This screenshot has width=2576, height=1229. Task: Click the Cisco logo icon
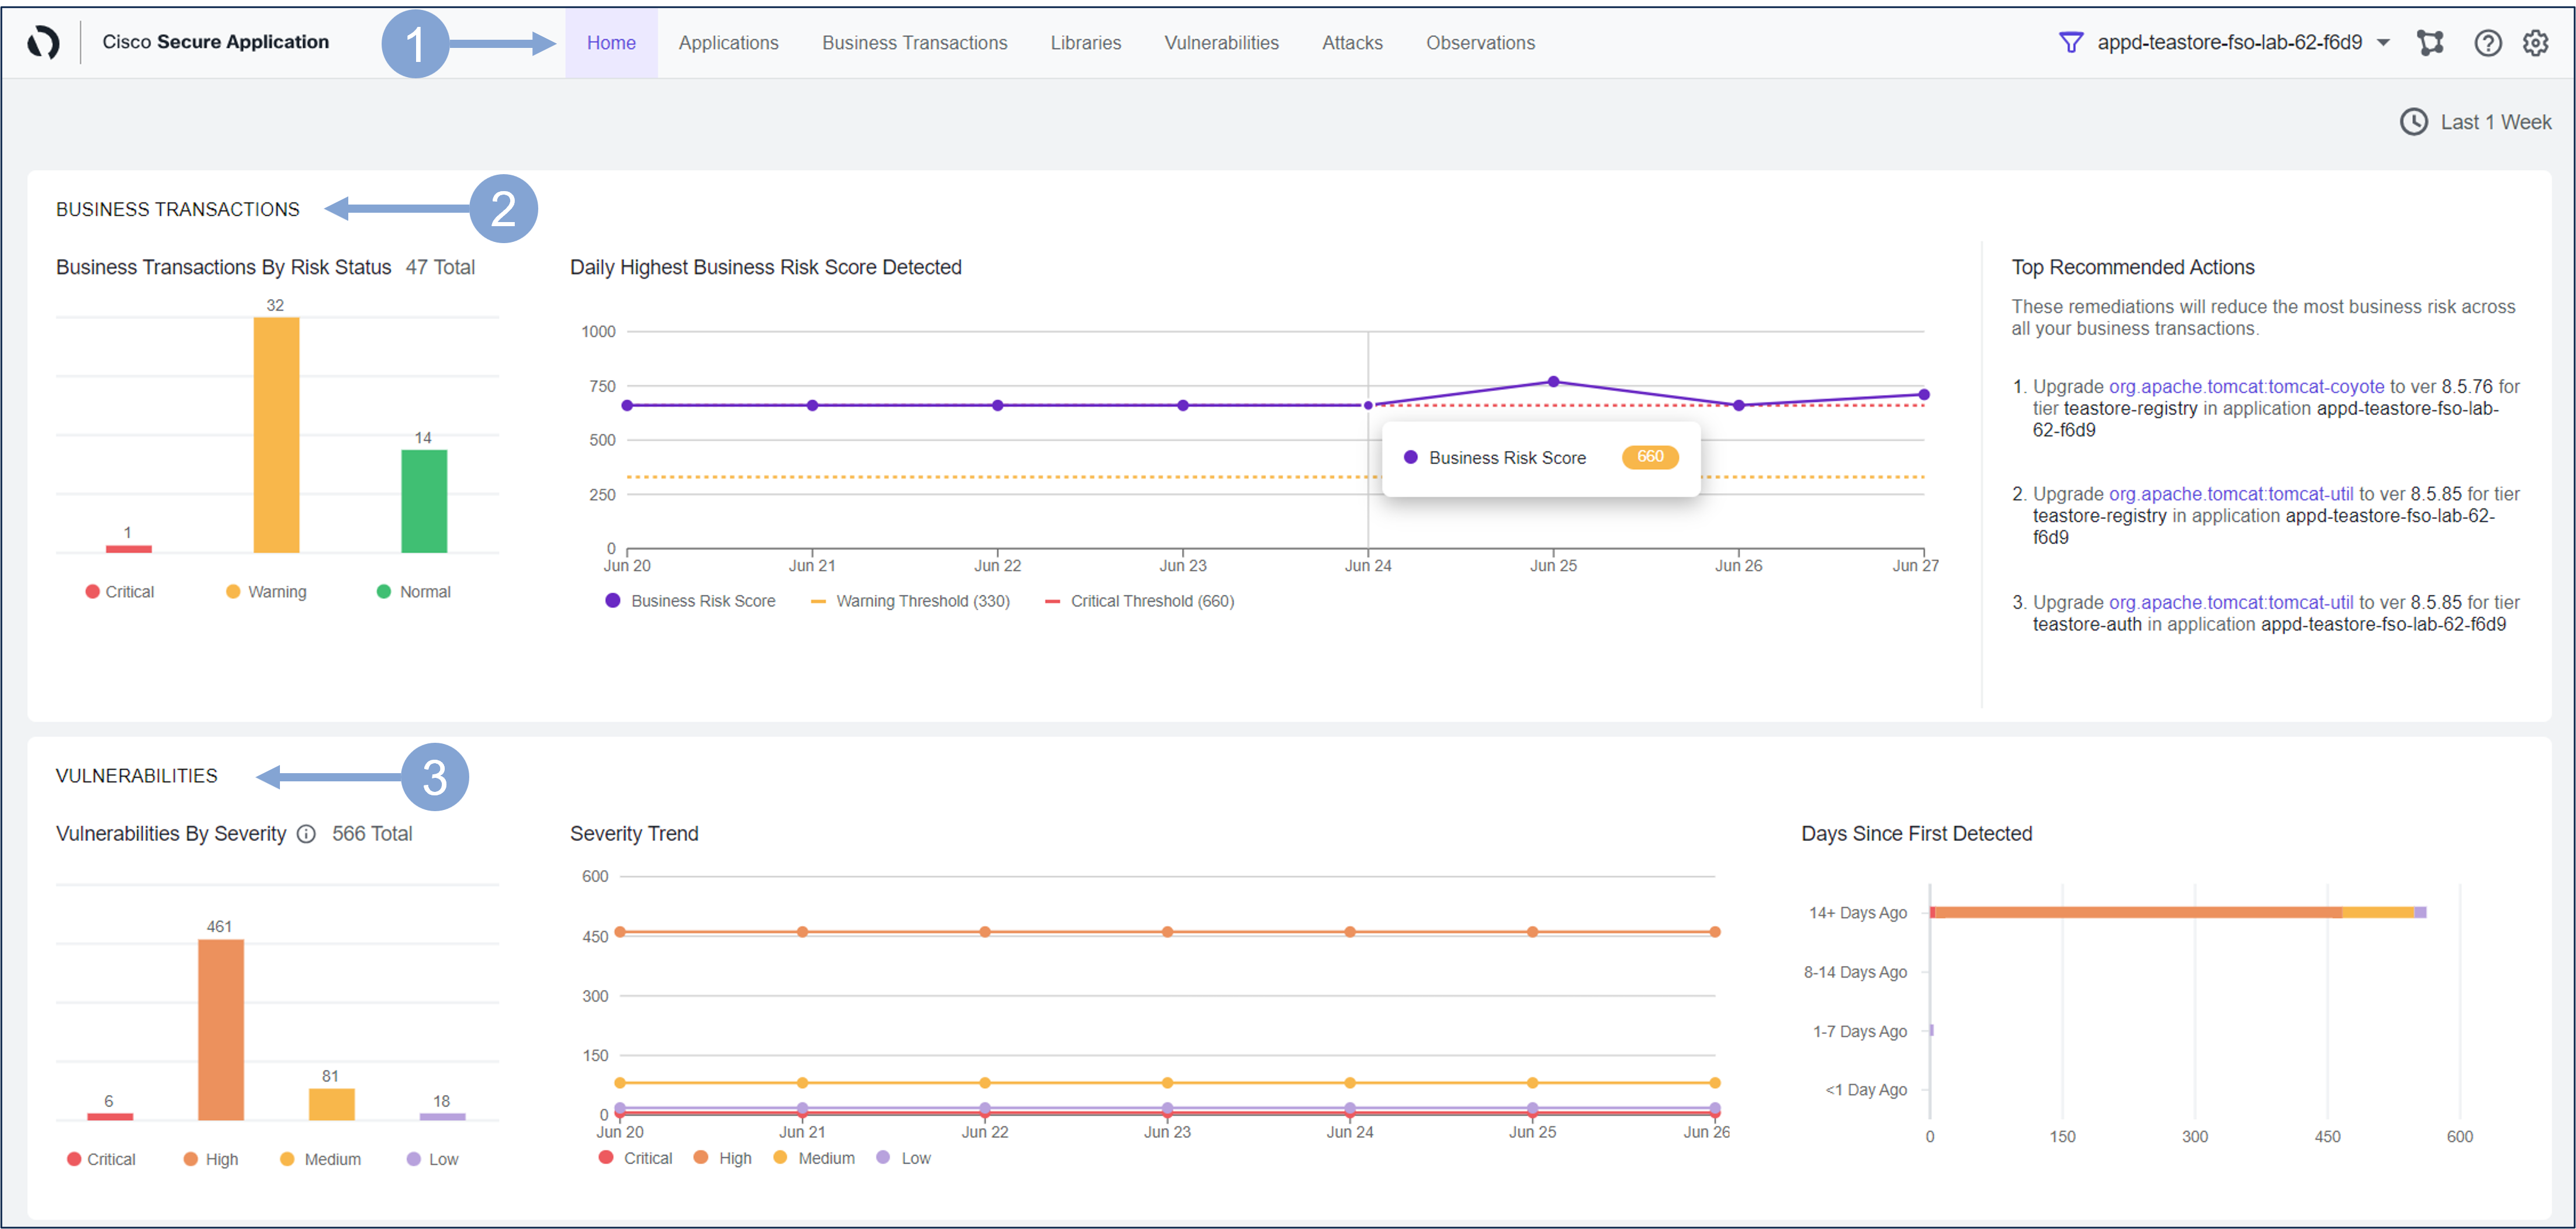tap(43, 42)
